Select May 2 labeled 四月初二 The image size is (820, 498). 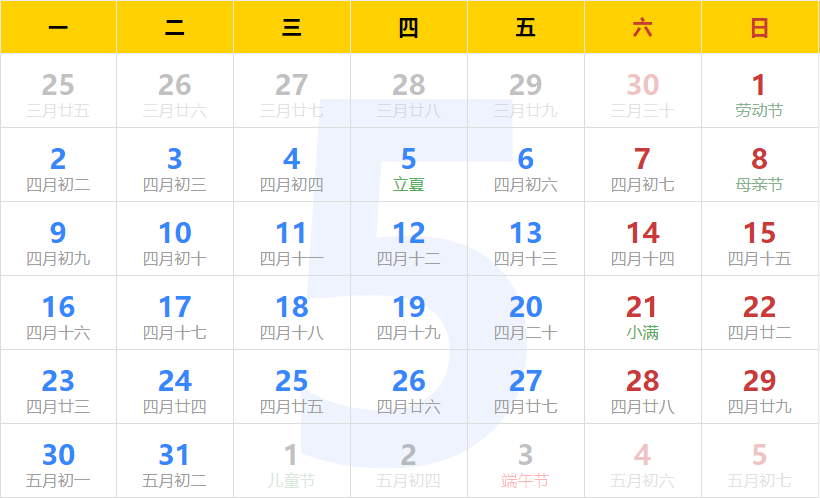click(x=58, y=165)
